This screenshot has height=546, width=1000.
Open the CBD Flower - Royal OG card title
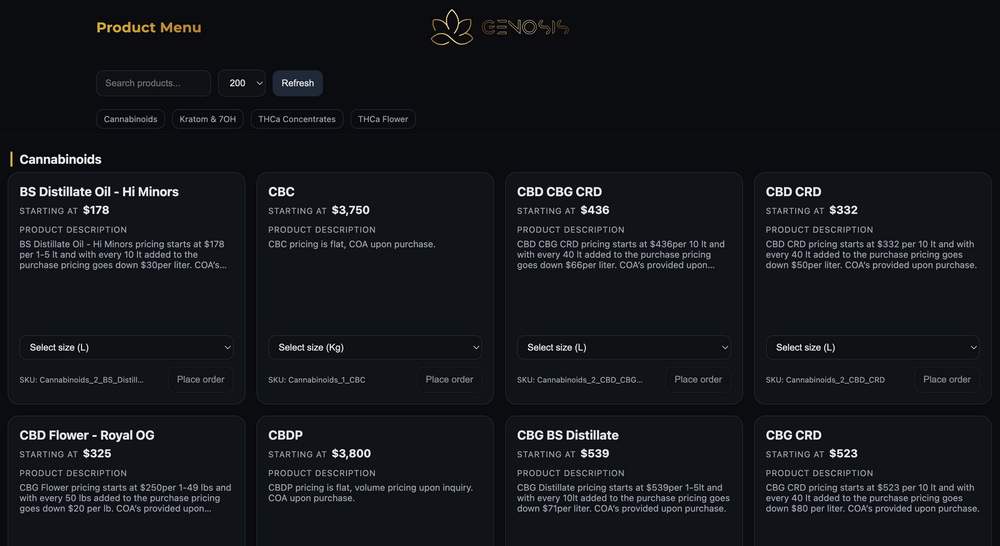(x=87, y=435)
